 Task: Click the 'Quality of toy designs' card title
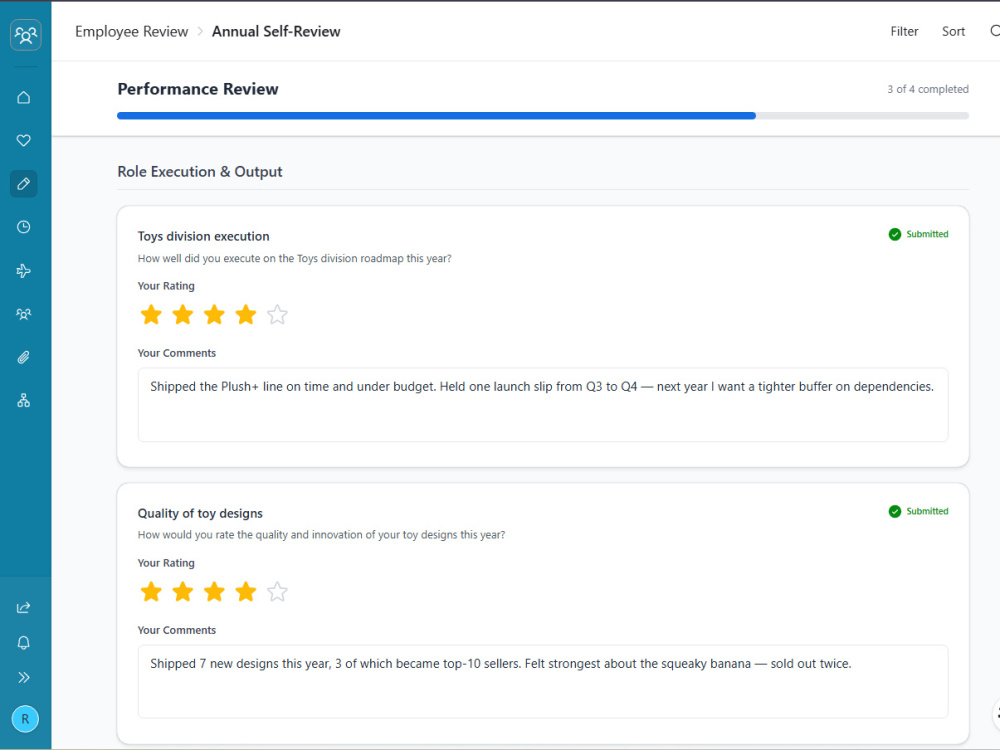[200, 513]
